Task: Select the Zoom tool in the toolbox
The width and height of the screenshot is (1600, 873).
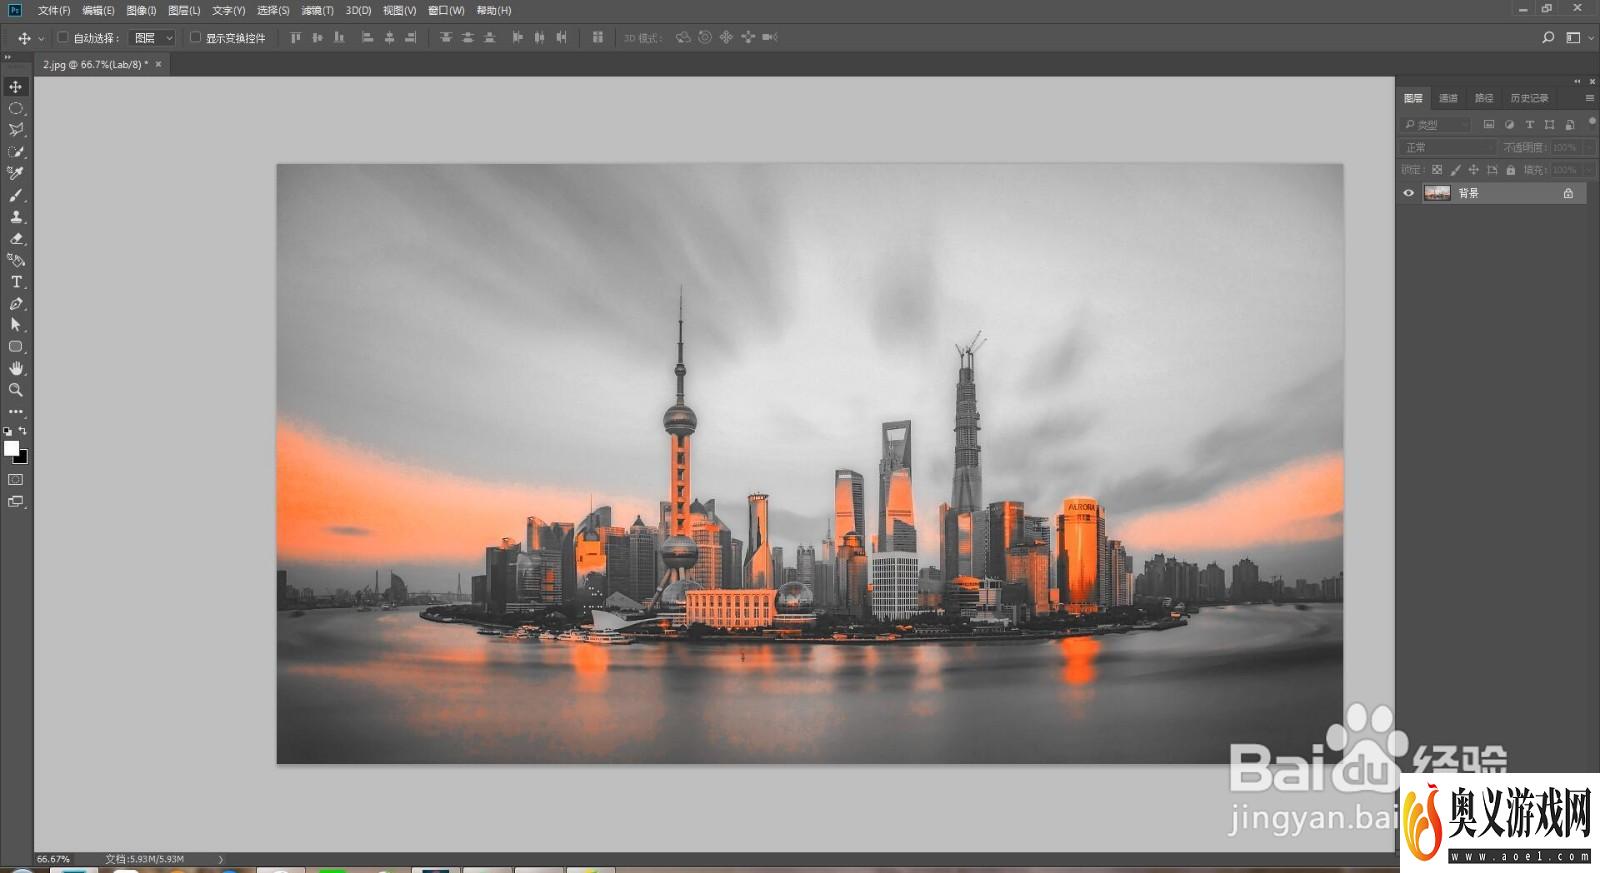Action: (16, 390)
